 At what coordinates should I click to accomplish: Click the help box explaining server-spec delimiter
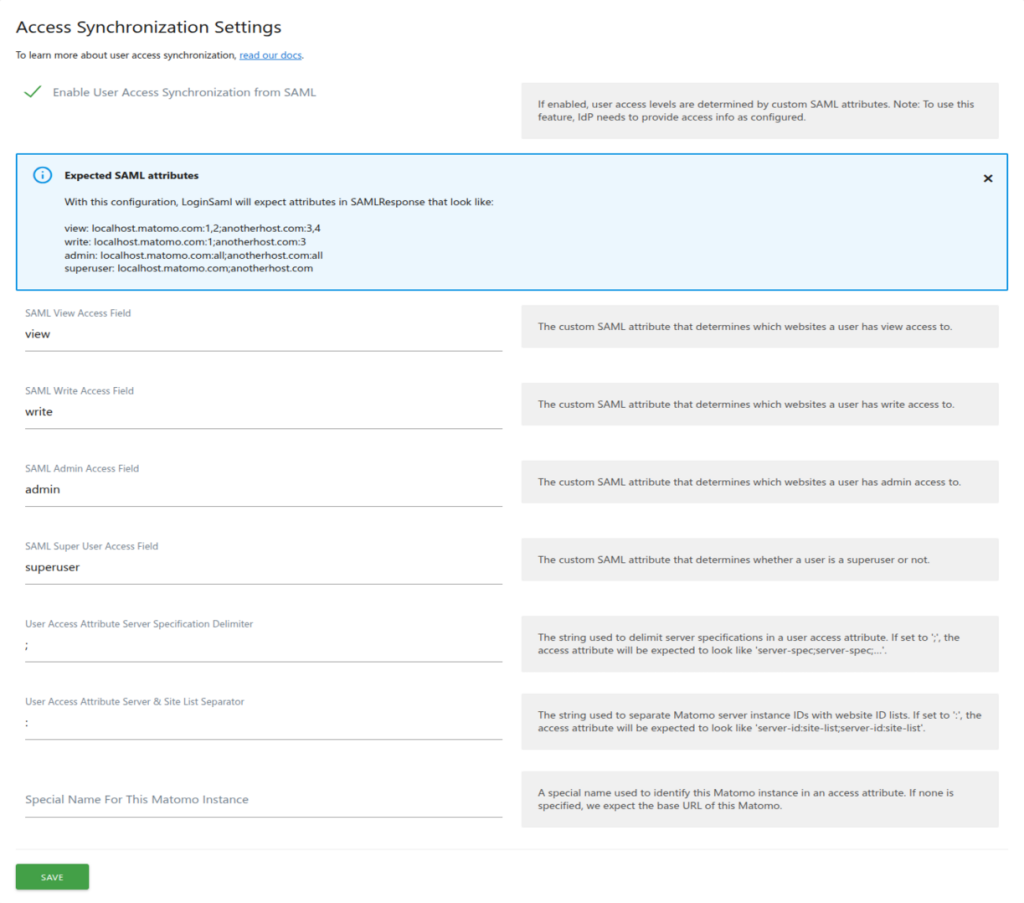(759, 644)
